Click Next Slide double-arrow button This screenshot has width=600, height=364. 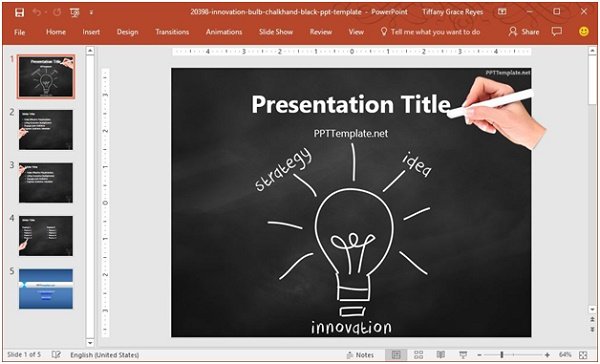point(592,329)
